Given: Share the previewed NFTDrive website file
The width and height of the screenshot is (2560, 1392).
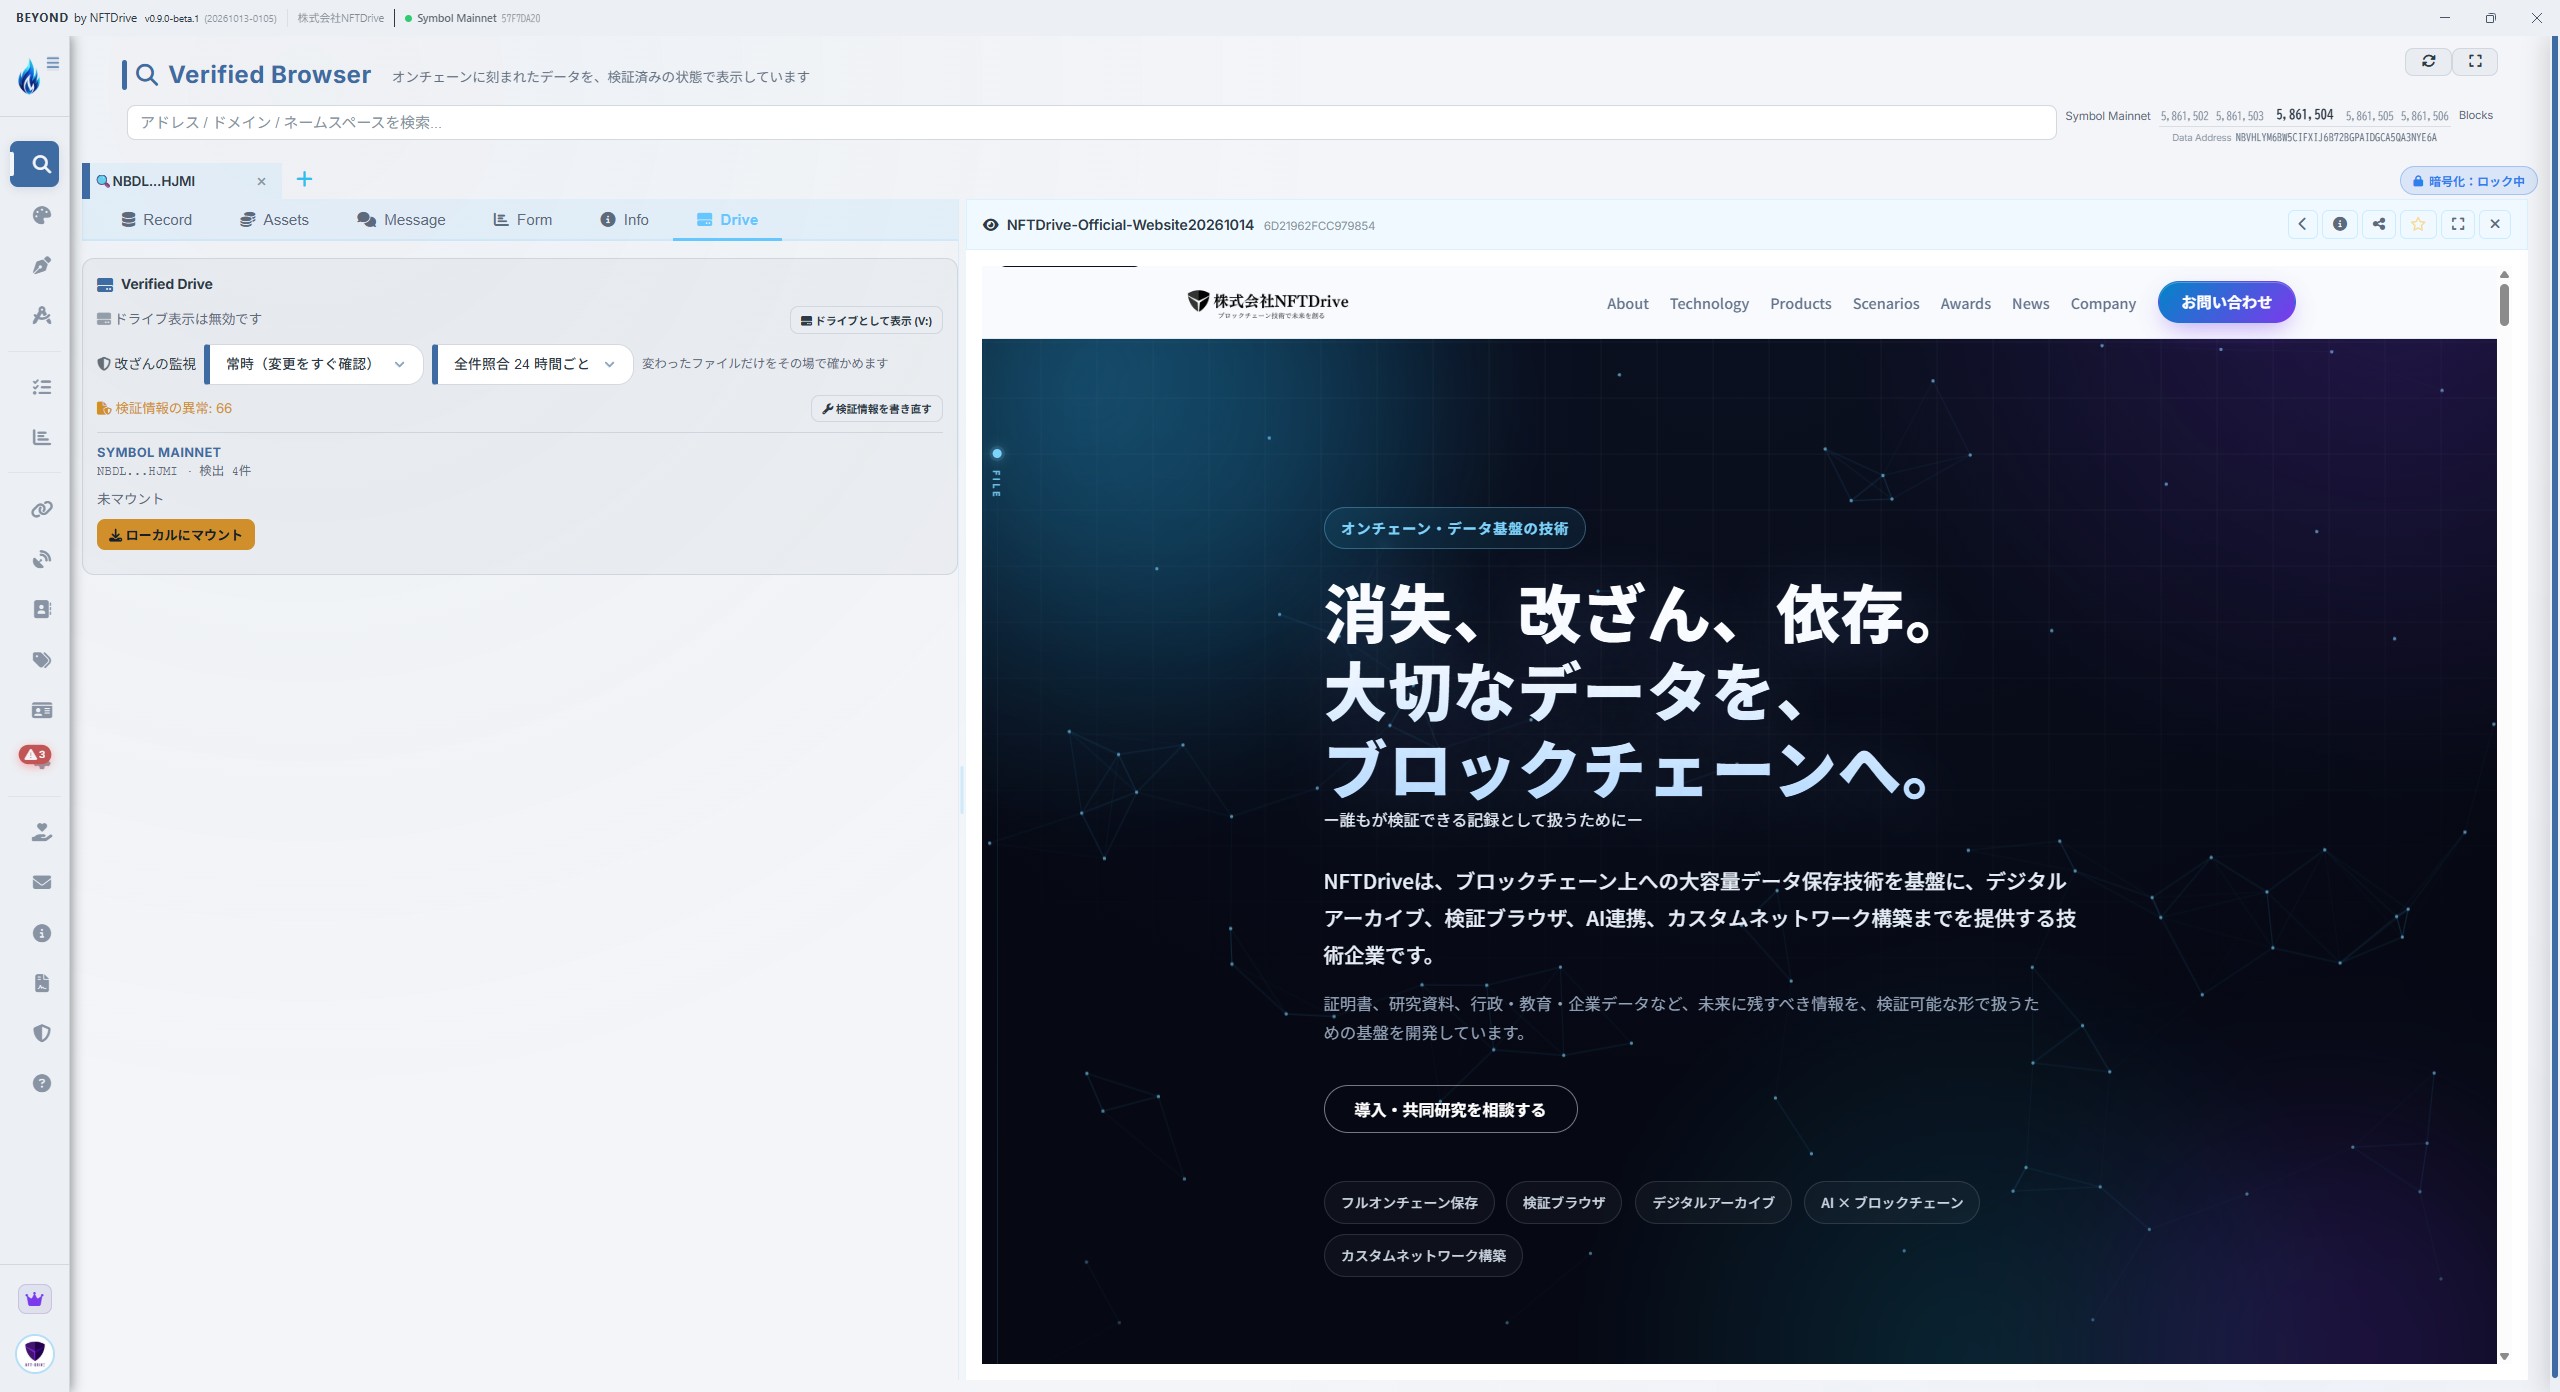Looking at the screenshot, I should click(2379, 224).
